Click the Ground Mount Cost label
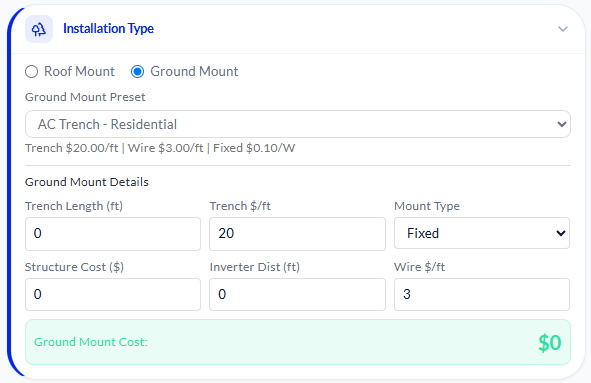The height and width of the screenshot is (383, 591). tap(91, 342)
